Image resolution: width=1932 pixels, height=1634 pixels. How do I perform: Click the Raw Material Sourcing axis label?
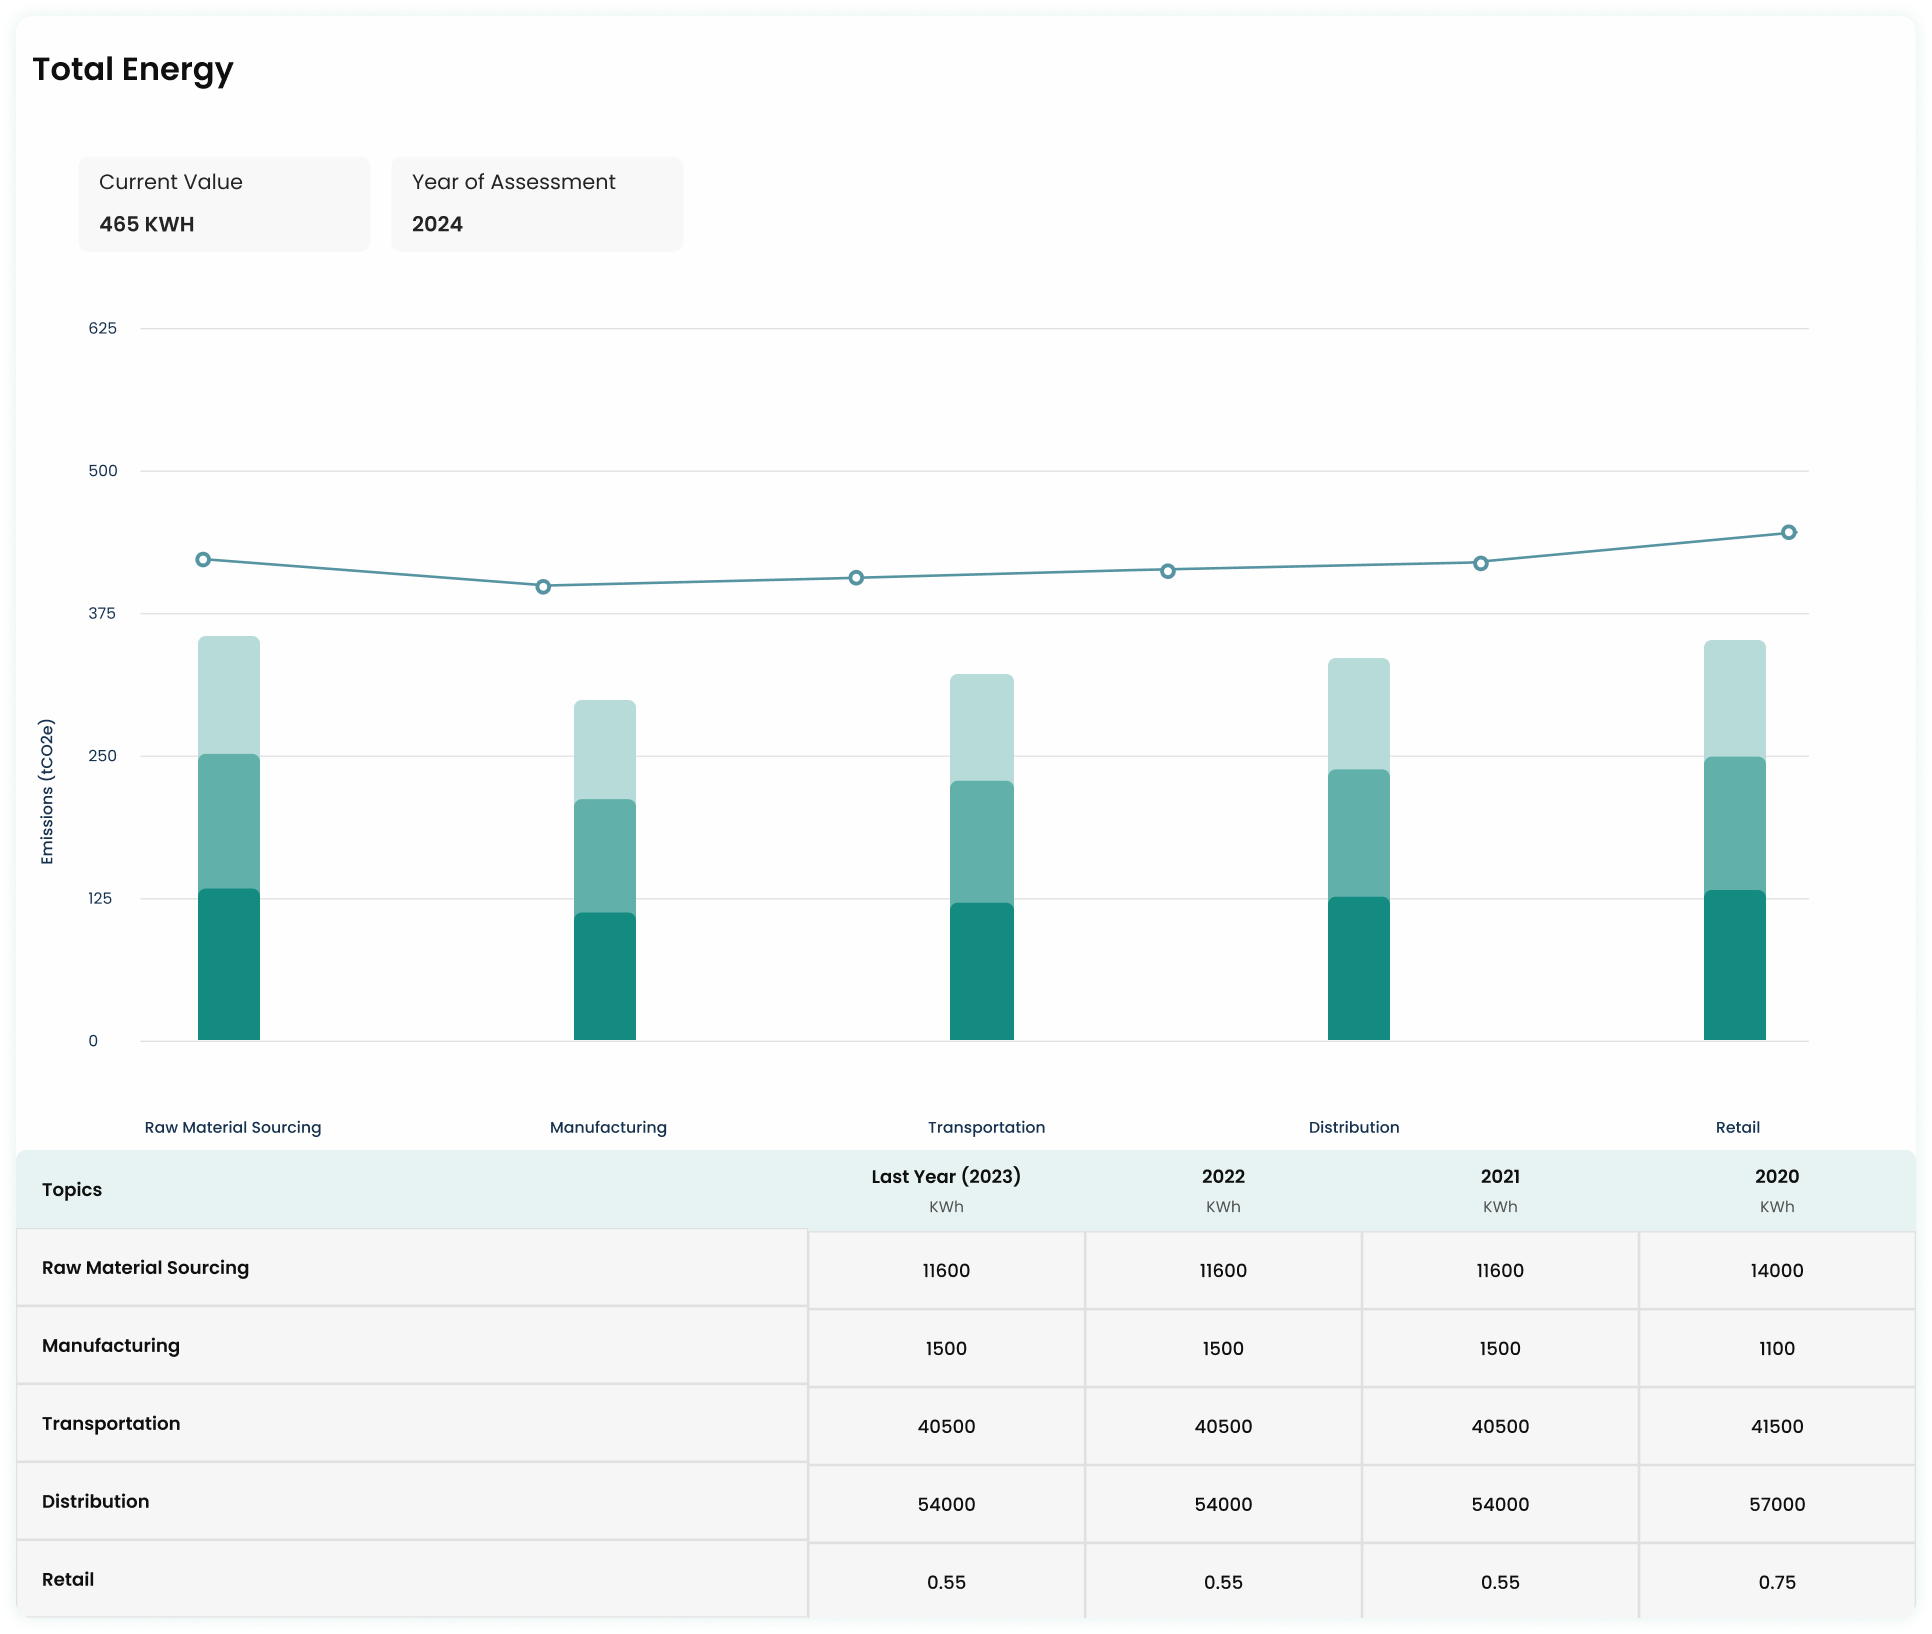[233, 1127]
